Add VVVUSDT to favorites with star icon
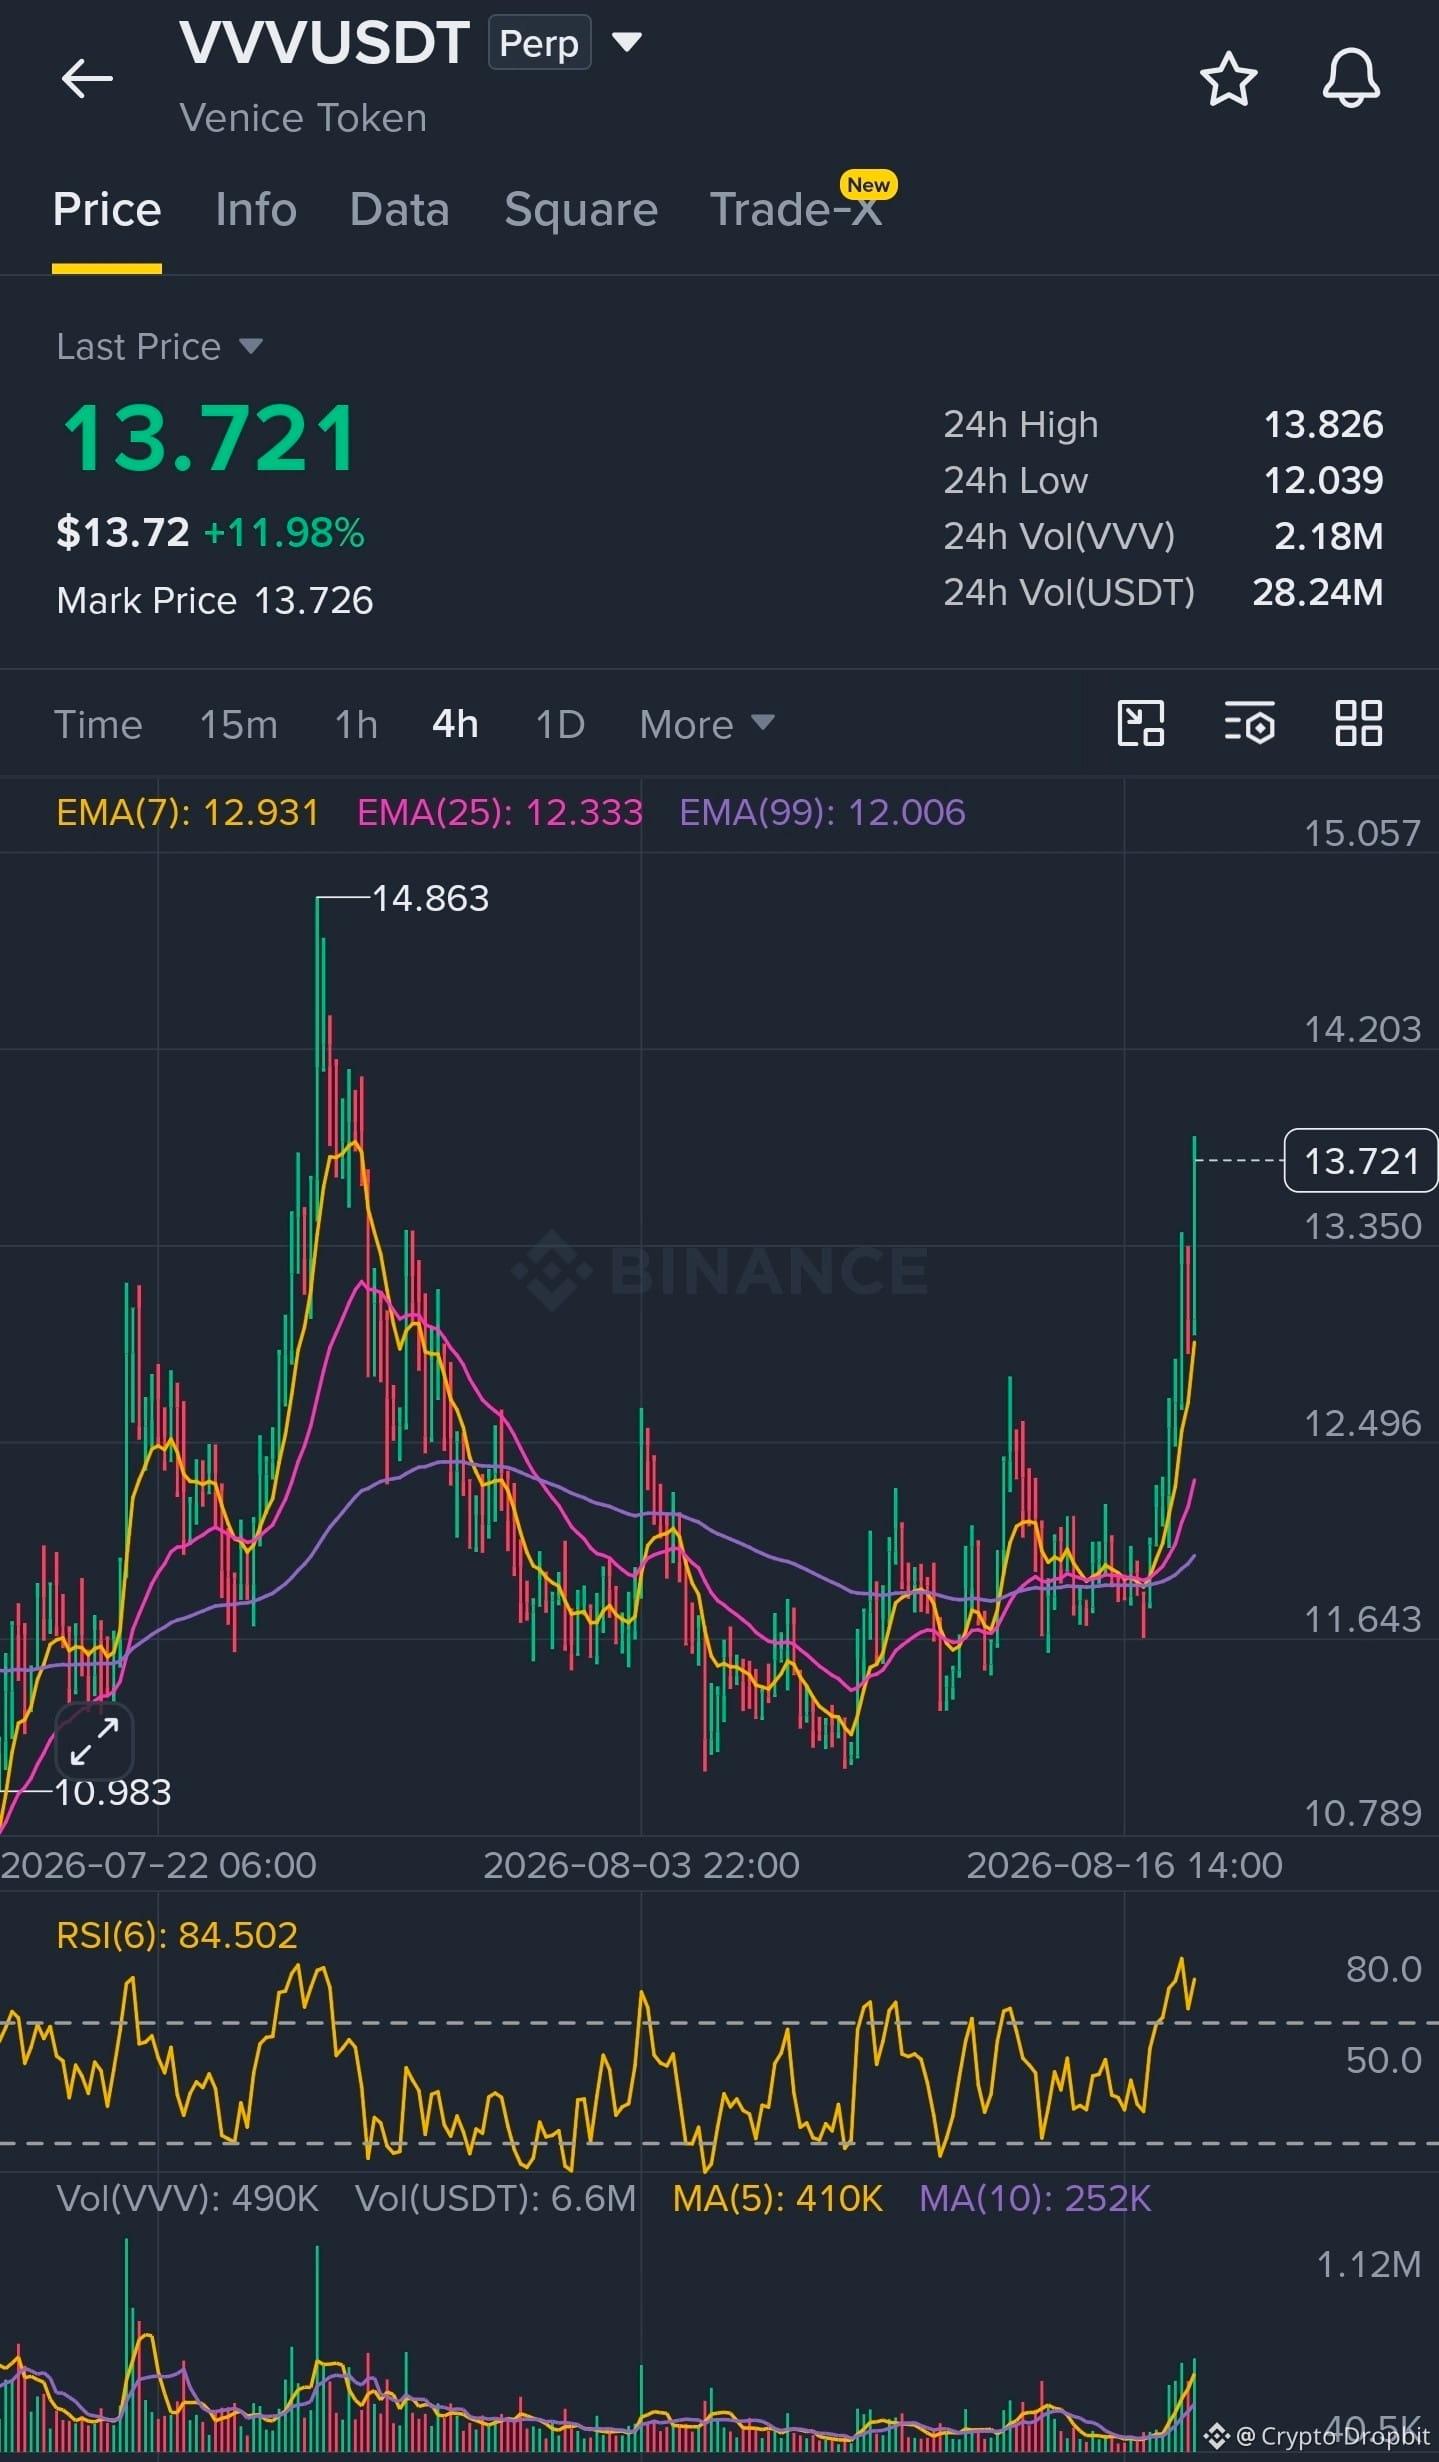 pyautogui.click(x=1228, y=79)
